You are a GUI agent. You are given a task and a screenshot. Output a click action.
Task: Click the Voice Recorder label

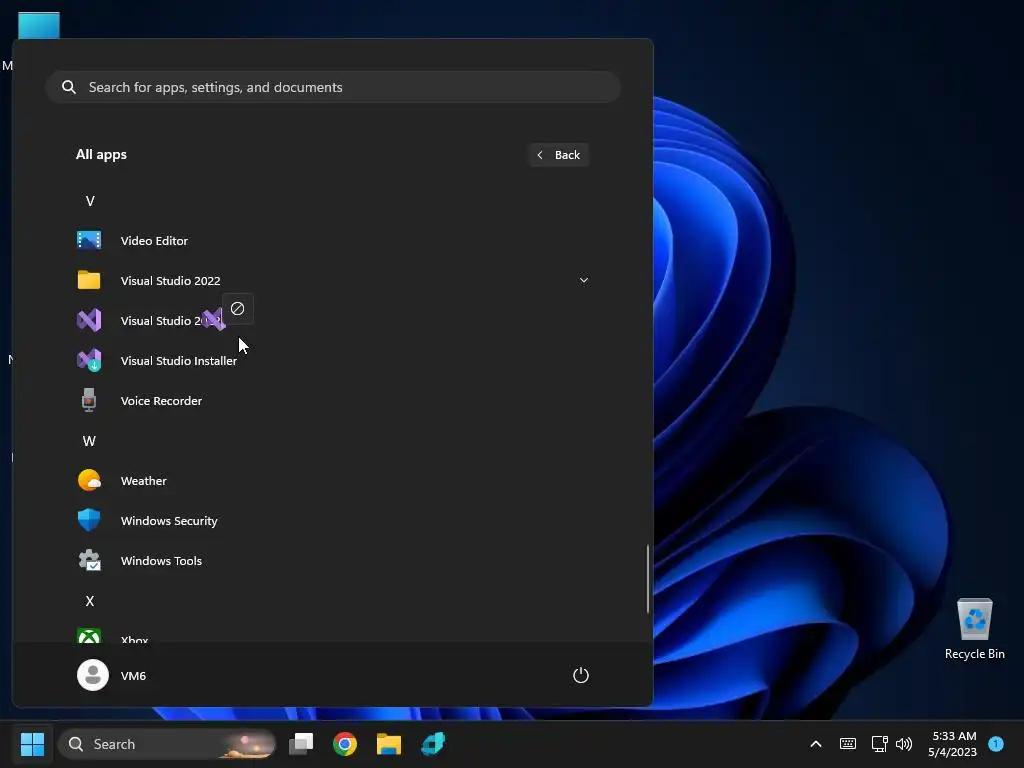pos(161,400)
